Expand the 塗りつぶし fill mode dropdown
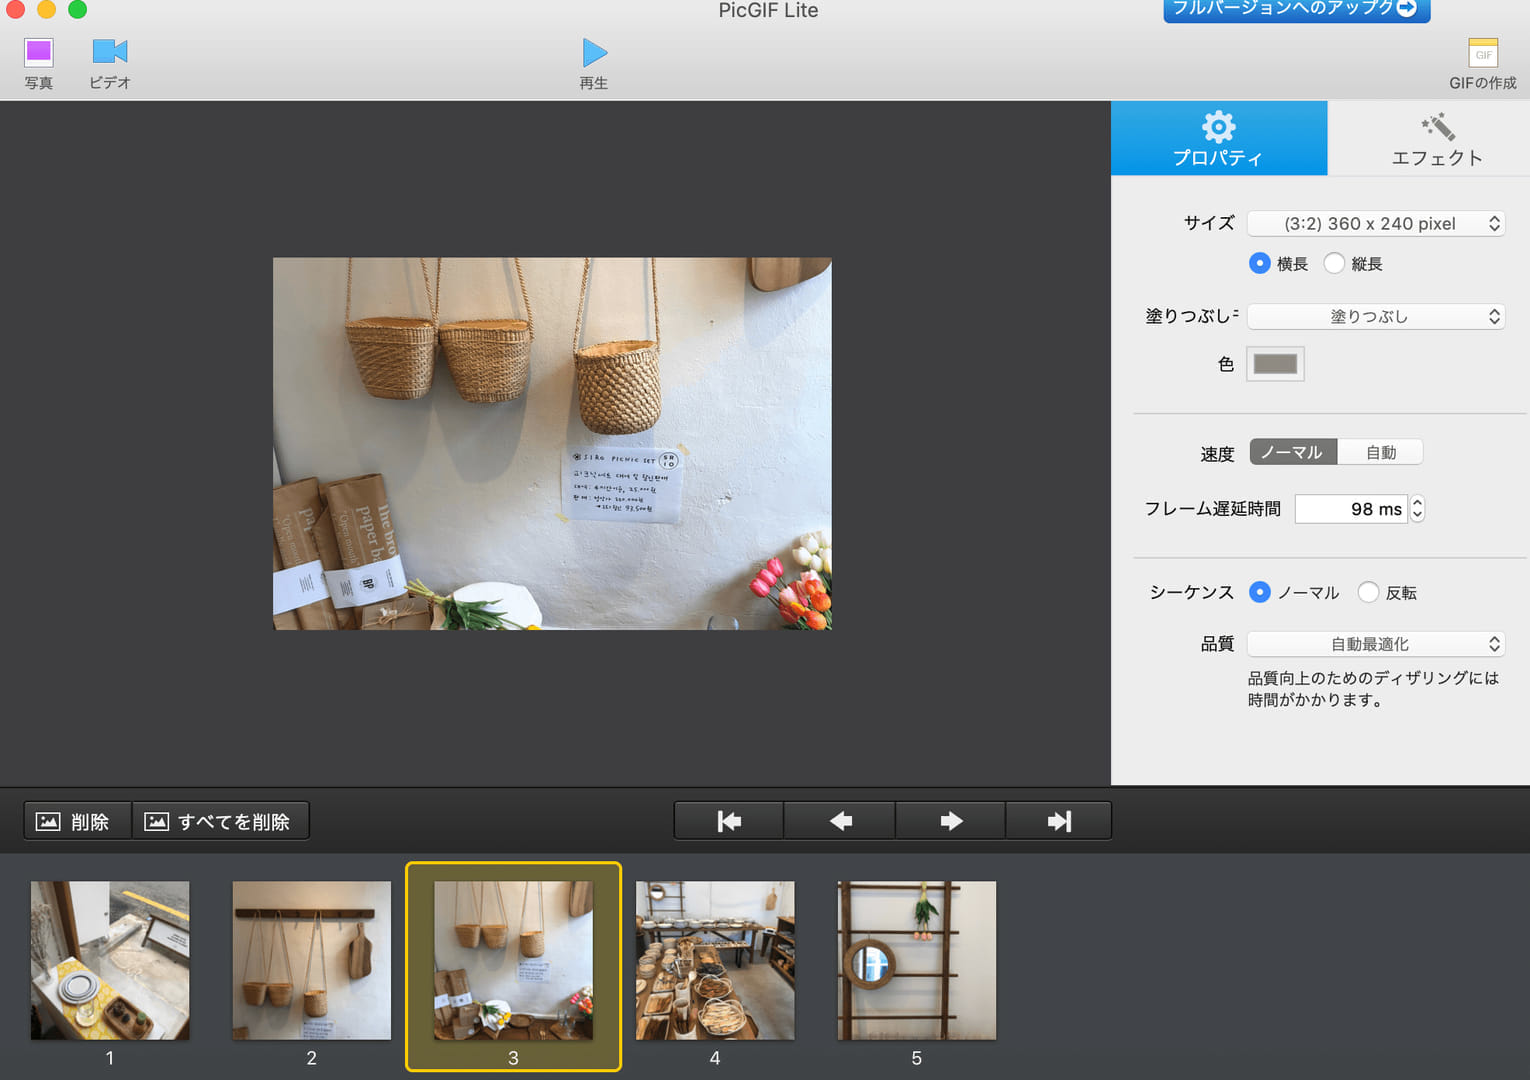The width and height of the screenshot is (1530, 1080). click(x=1375, y=317)
